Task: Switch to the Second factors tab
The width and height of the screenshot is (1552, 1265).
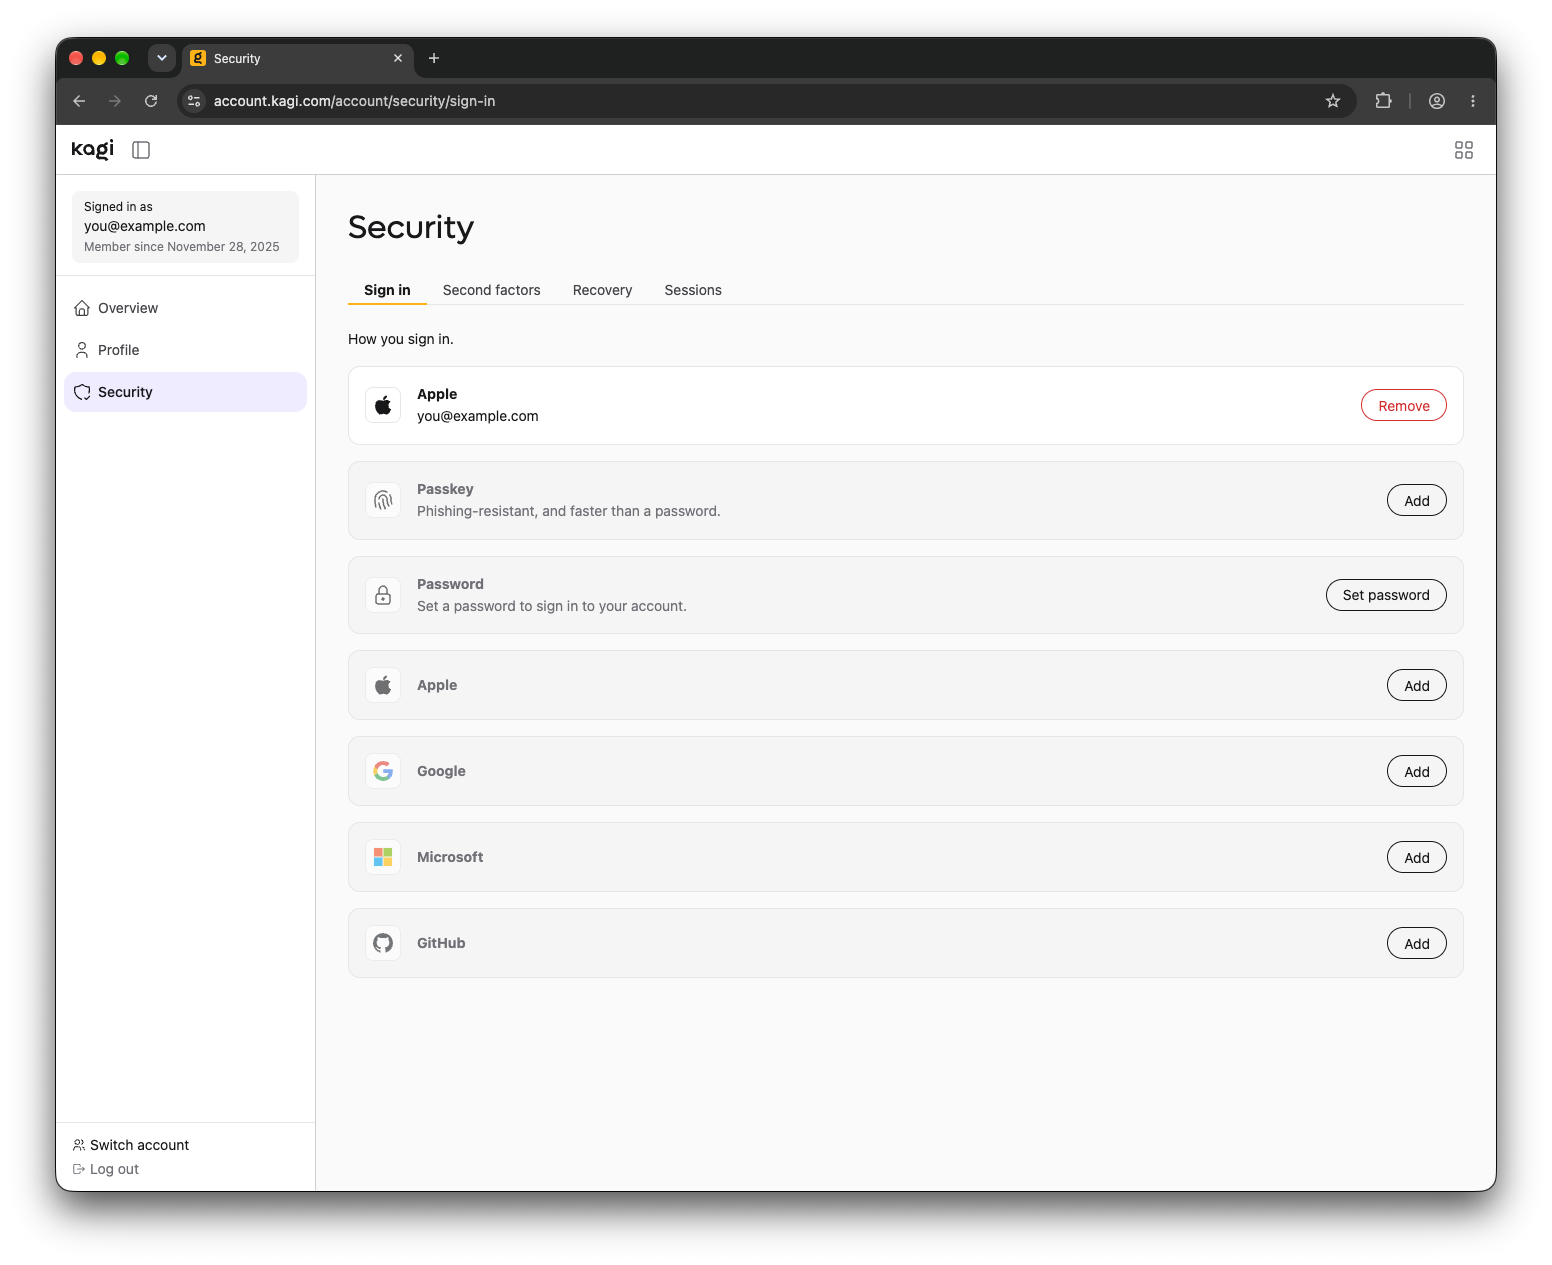Action: [491, 290]
